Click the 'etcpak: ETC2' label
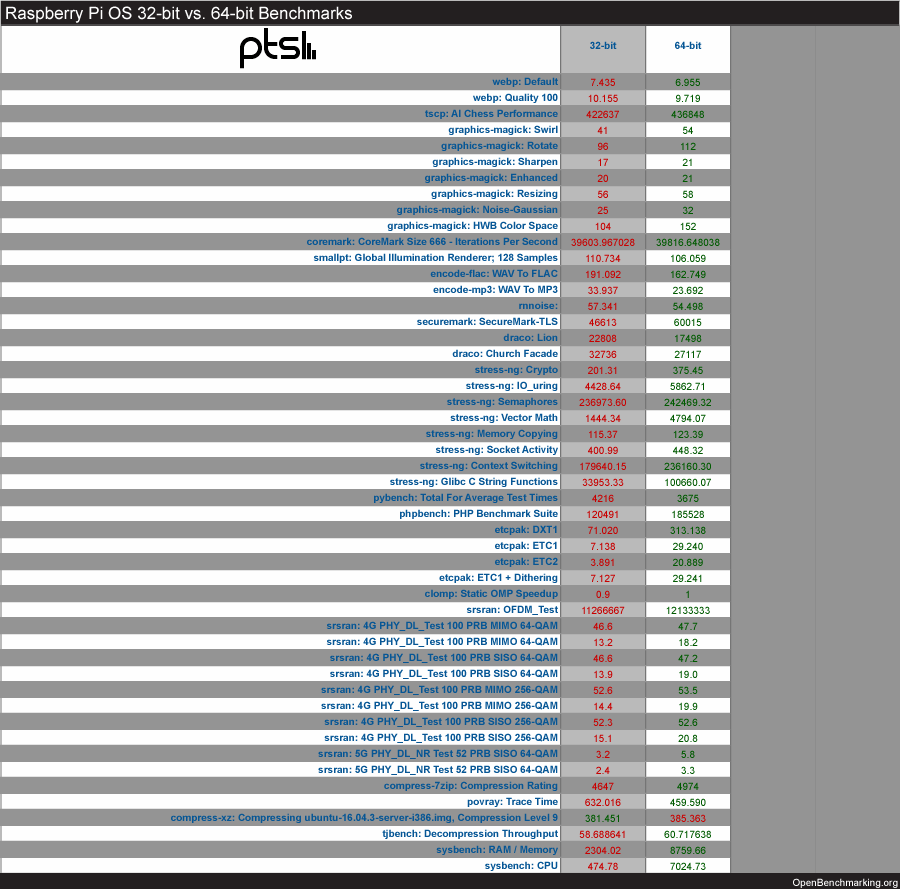 point(526,562)
